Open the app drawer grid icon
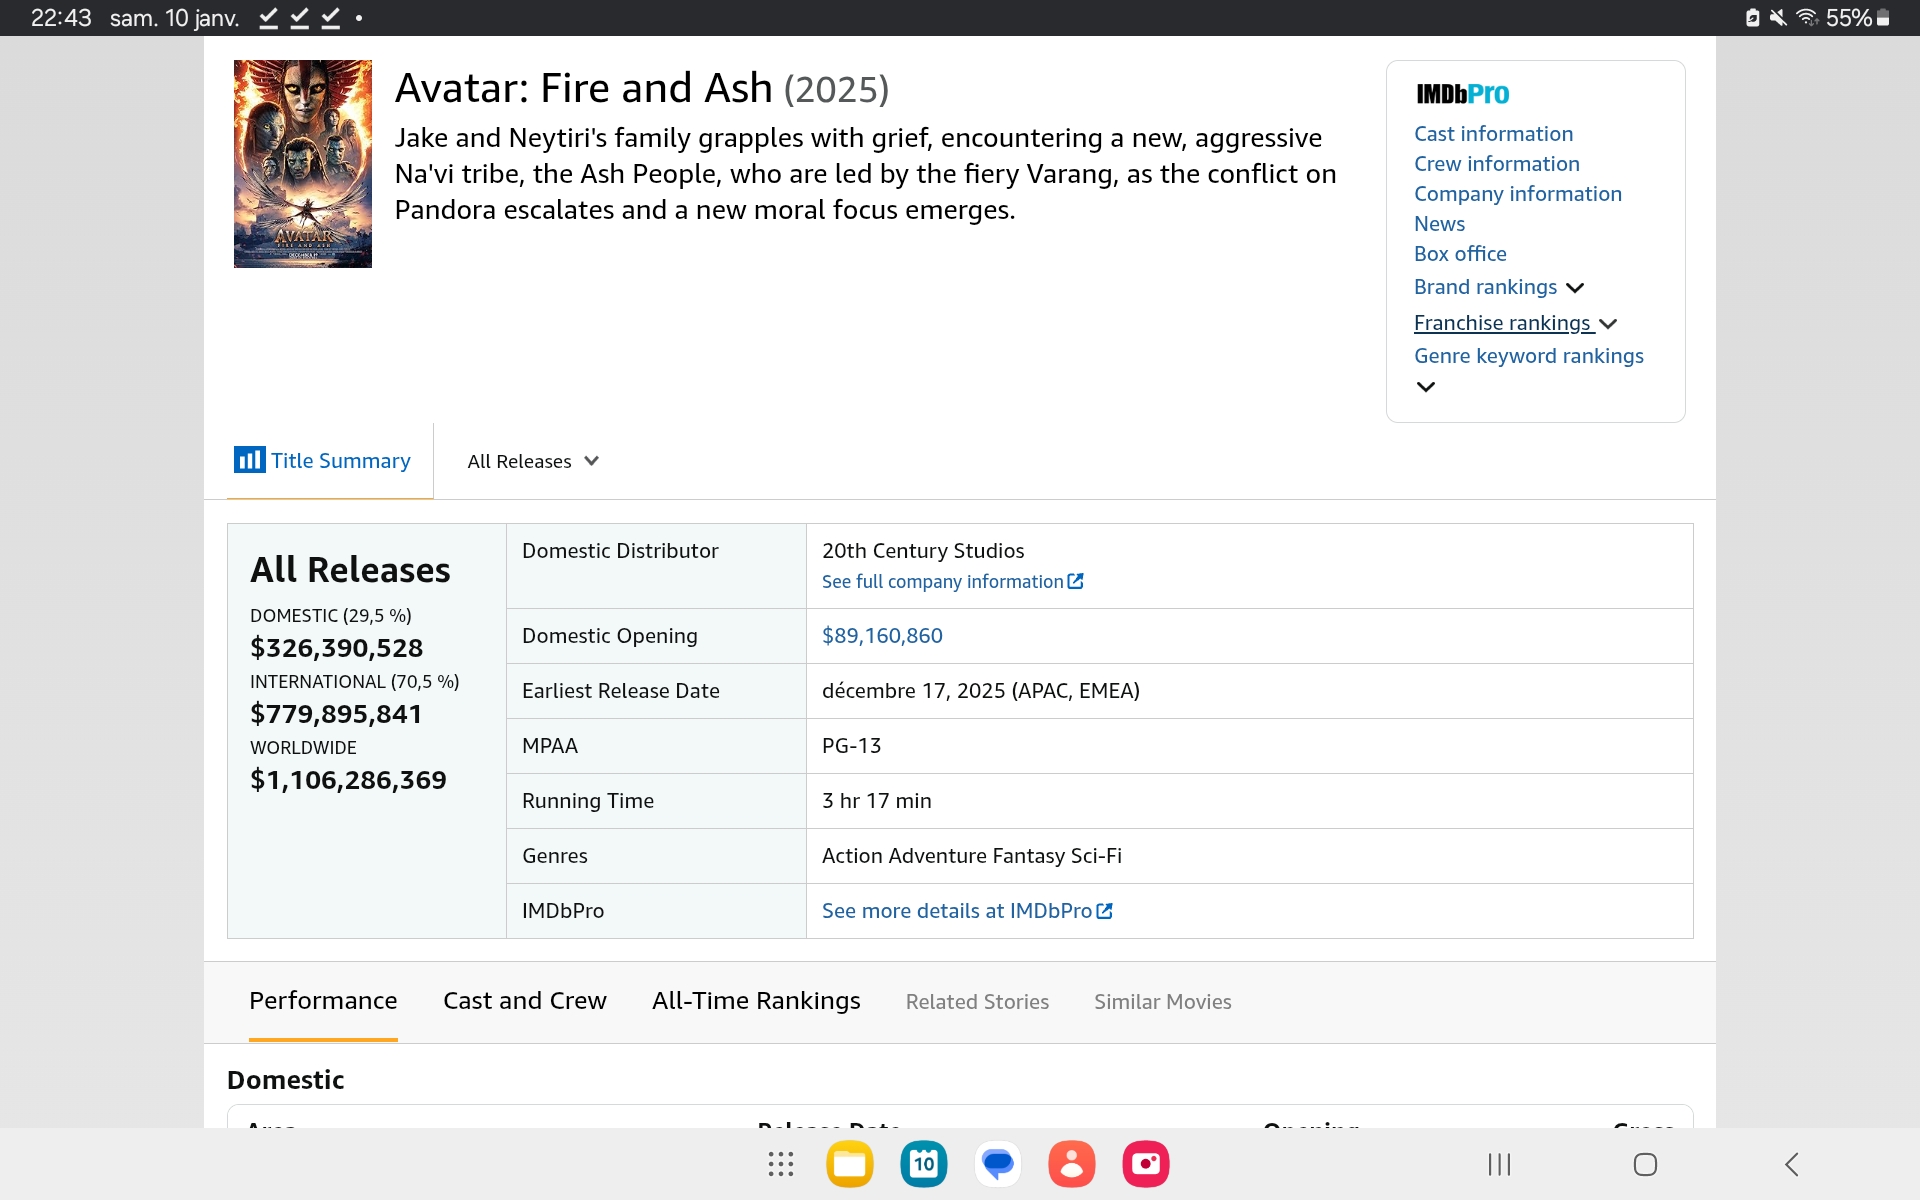 [x=780, y=1164]
